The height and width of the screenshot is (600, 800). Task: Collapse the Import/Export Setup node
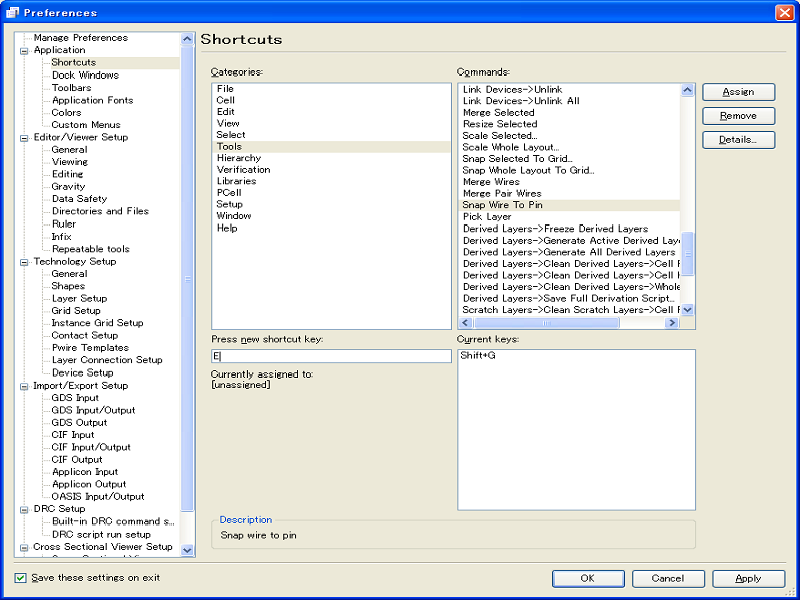pyautogui.click(x=24, y=385)
